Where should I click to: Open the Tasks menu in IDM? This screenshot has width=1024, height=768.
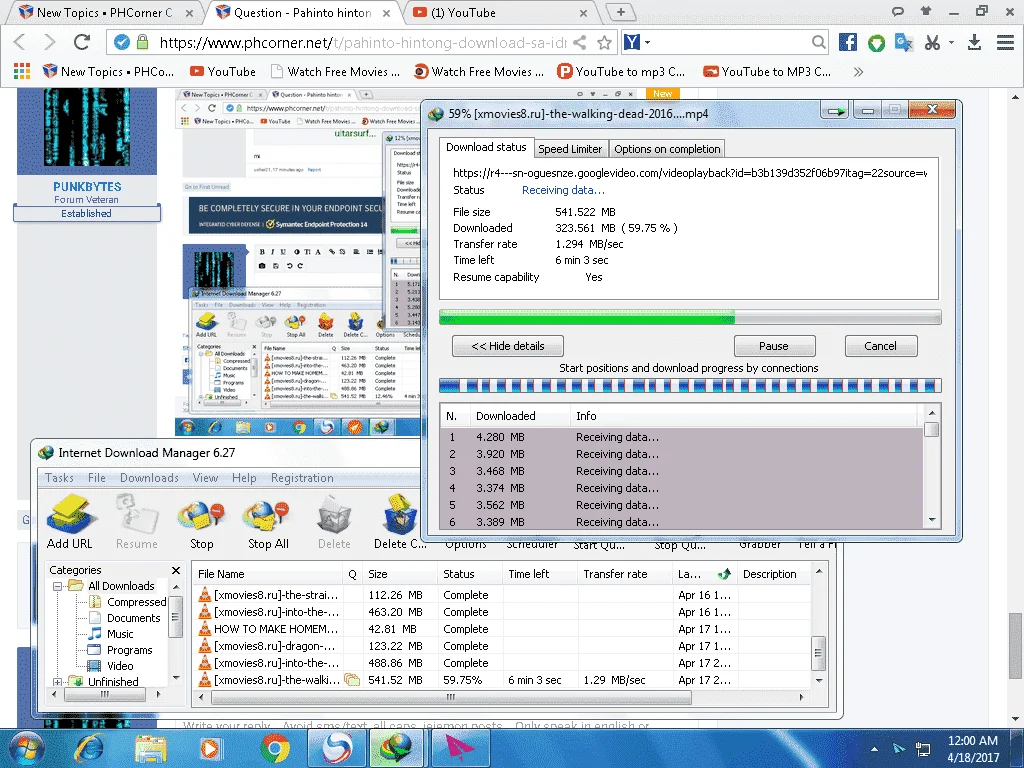pyautogui.click(x=59, y=478)
